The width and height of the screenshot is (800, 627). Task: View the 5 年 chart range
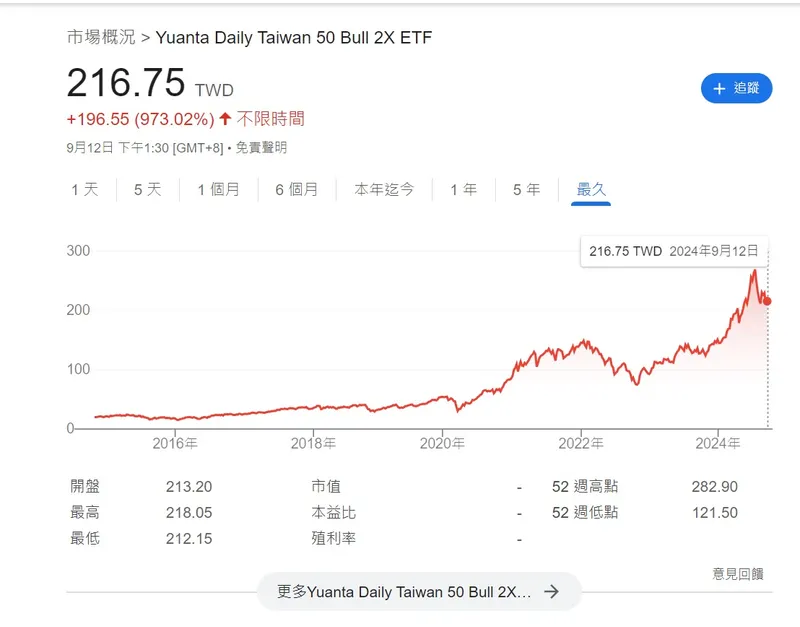click(526, 189)
